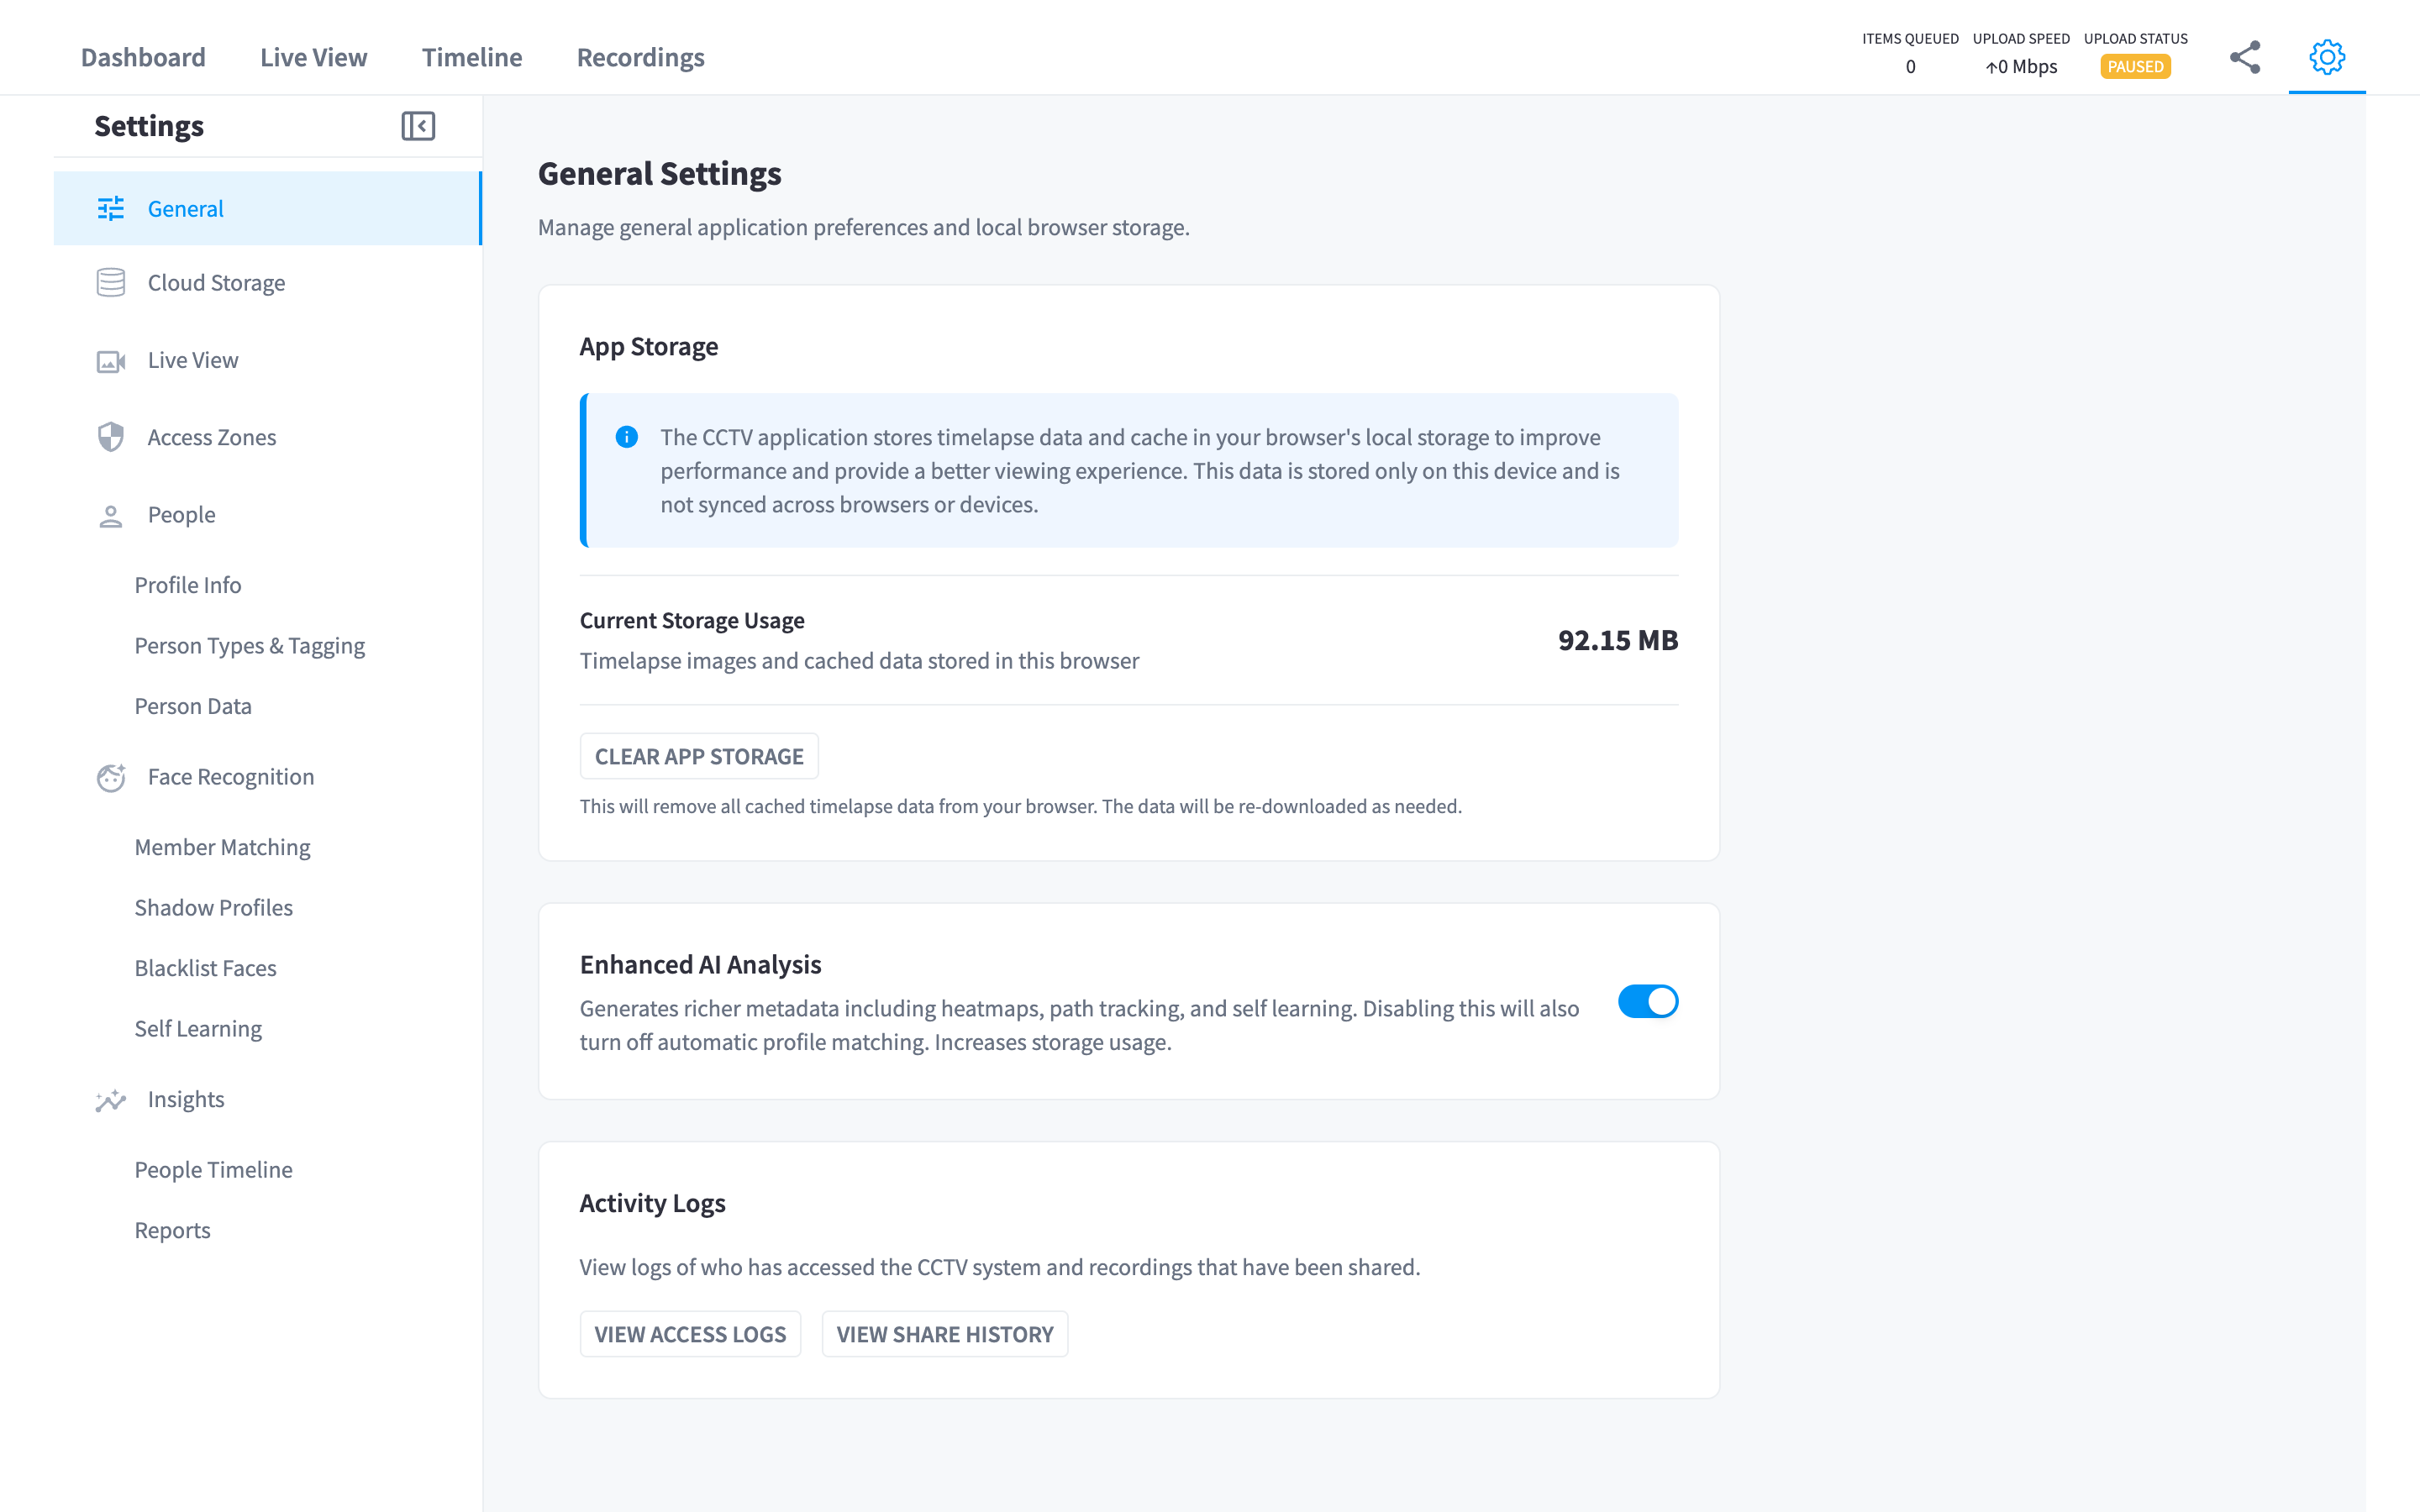This screenshot has width=2420, height=1512.
Task: Collapse the Settings sidebar panel icon
Action: pyautogui.click(x=418, y=126)
